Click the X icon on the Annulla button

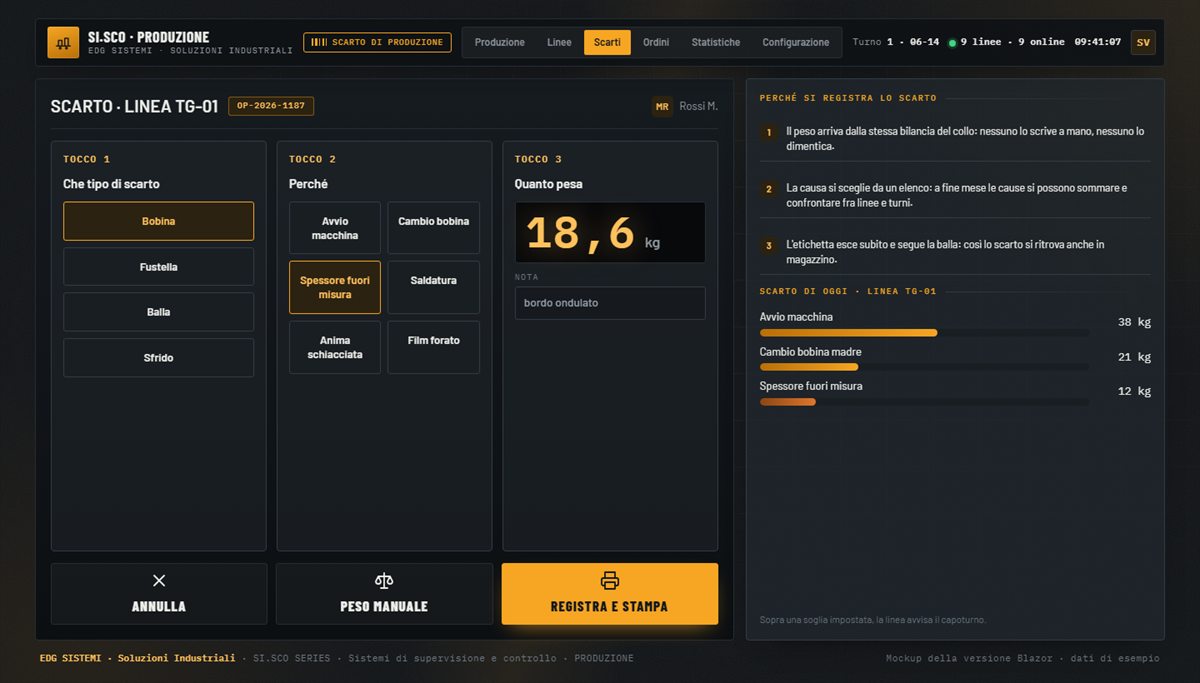point(159,581)
